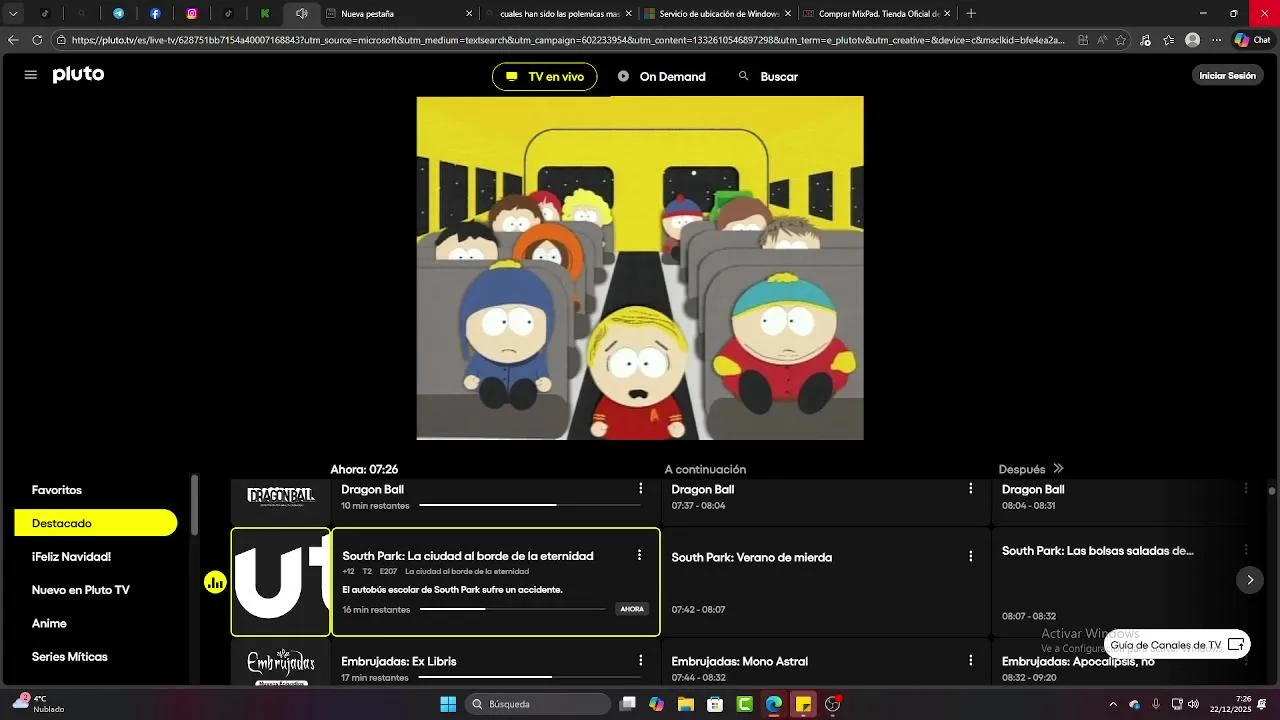This screenshot has width=1280, height=720.
Task: Open volume control in system tray
Action: tap(1193, 704)
